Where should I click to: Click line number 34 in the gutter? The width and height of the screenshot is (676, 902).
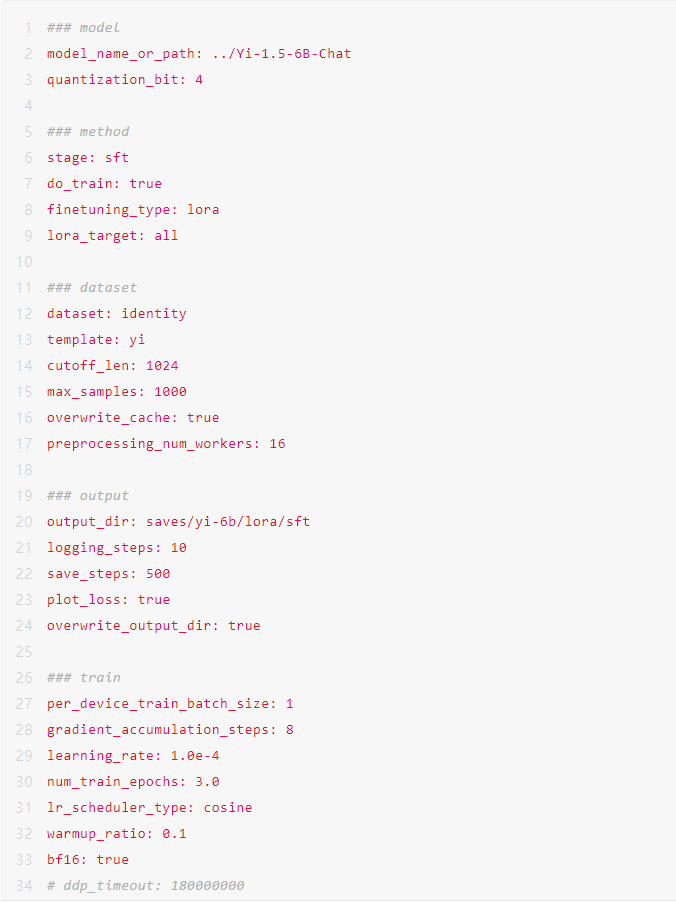[x=24, y=886]
